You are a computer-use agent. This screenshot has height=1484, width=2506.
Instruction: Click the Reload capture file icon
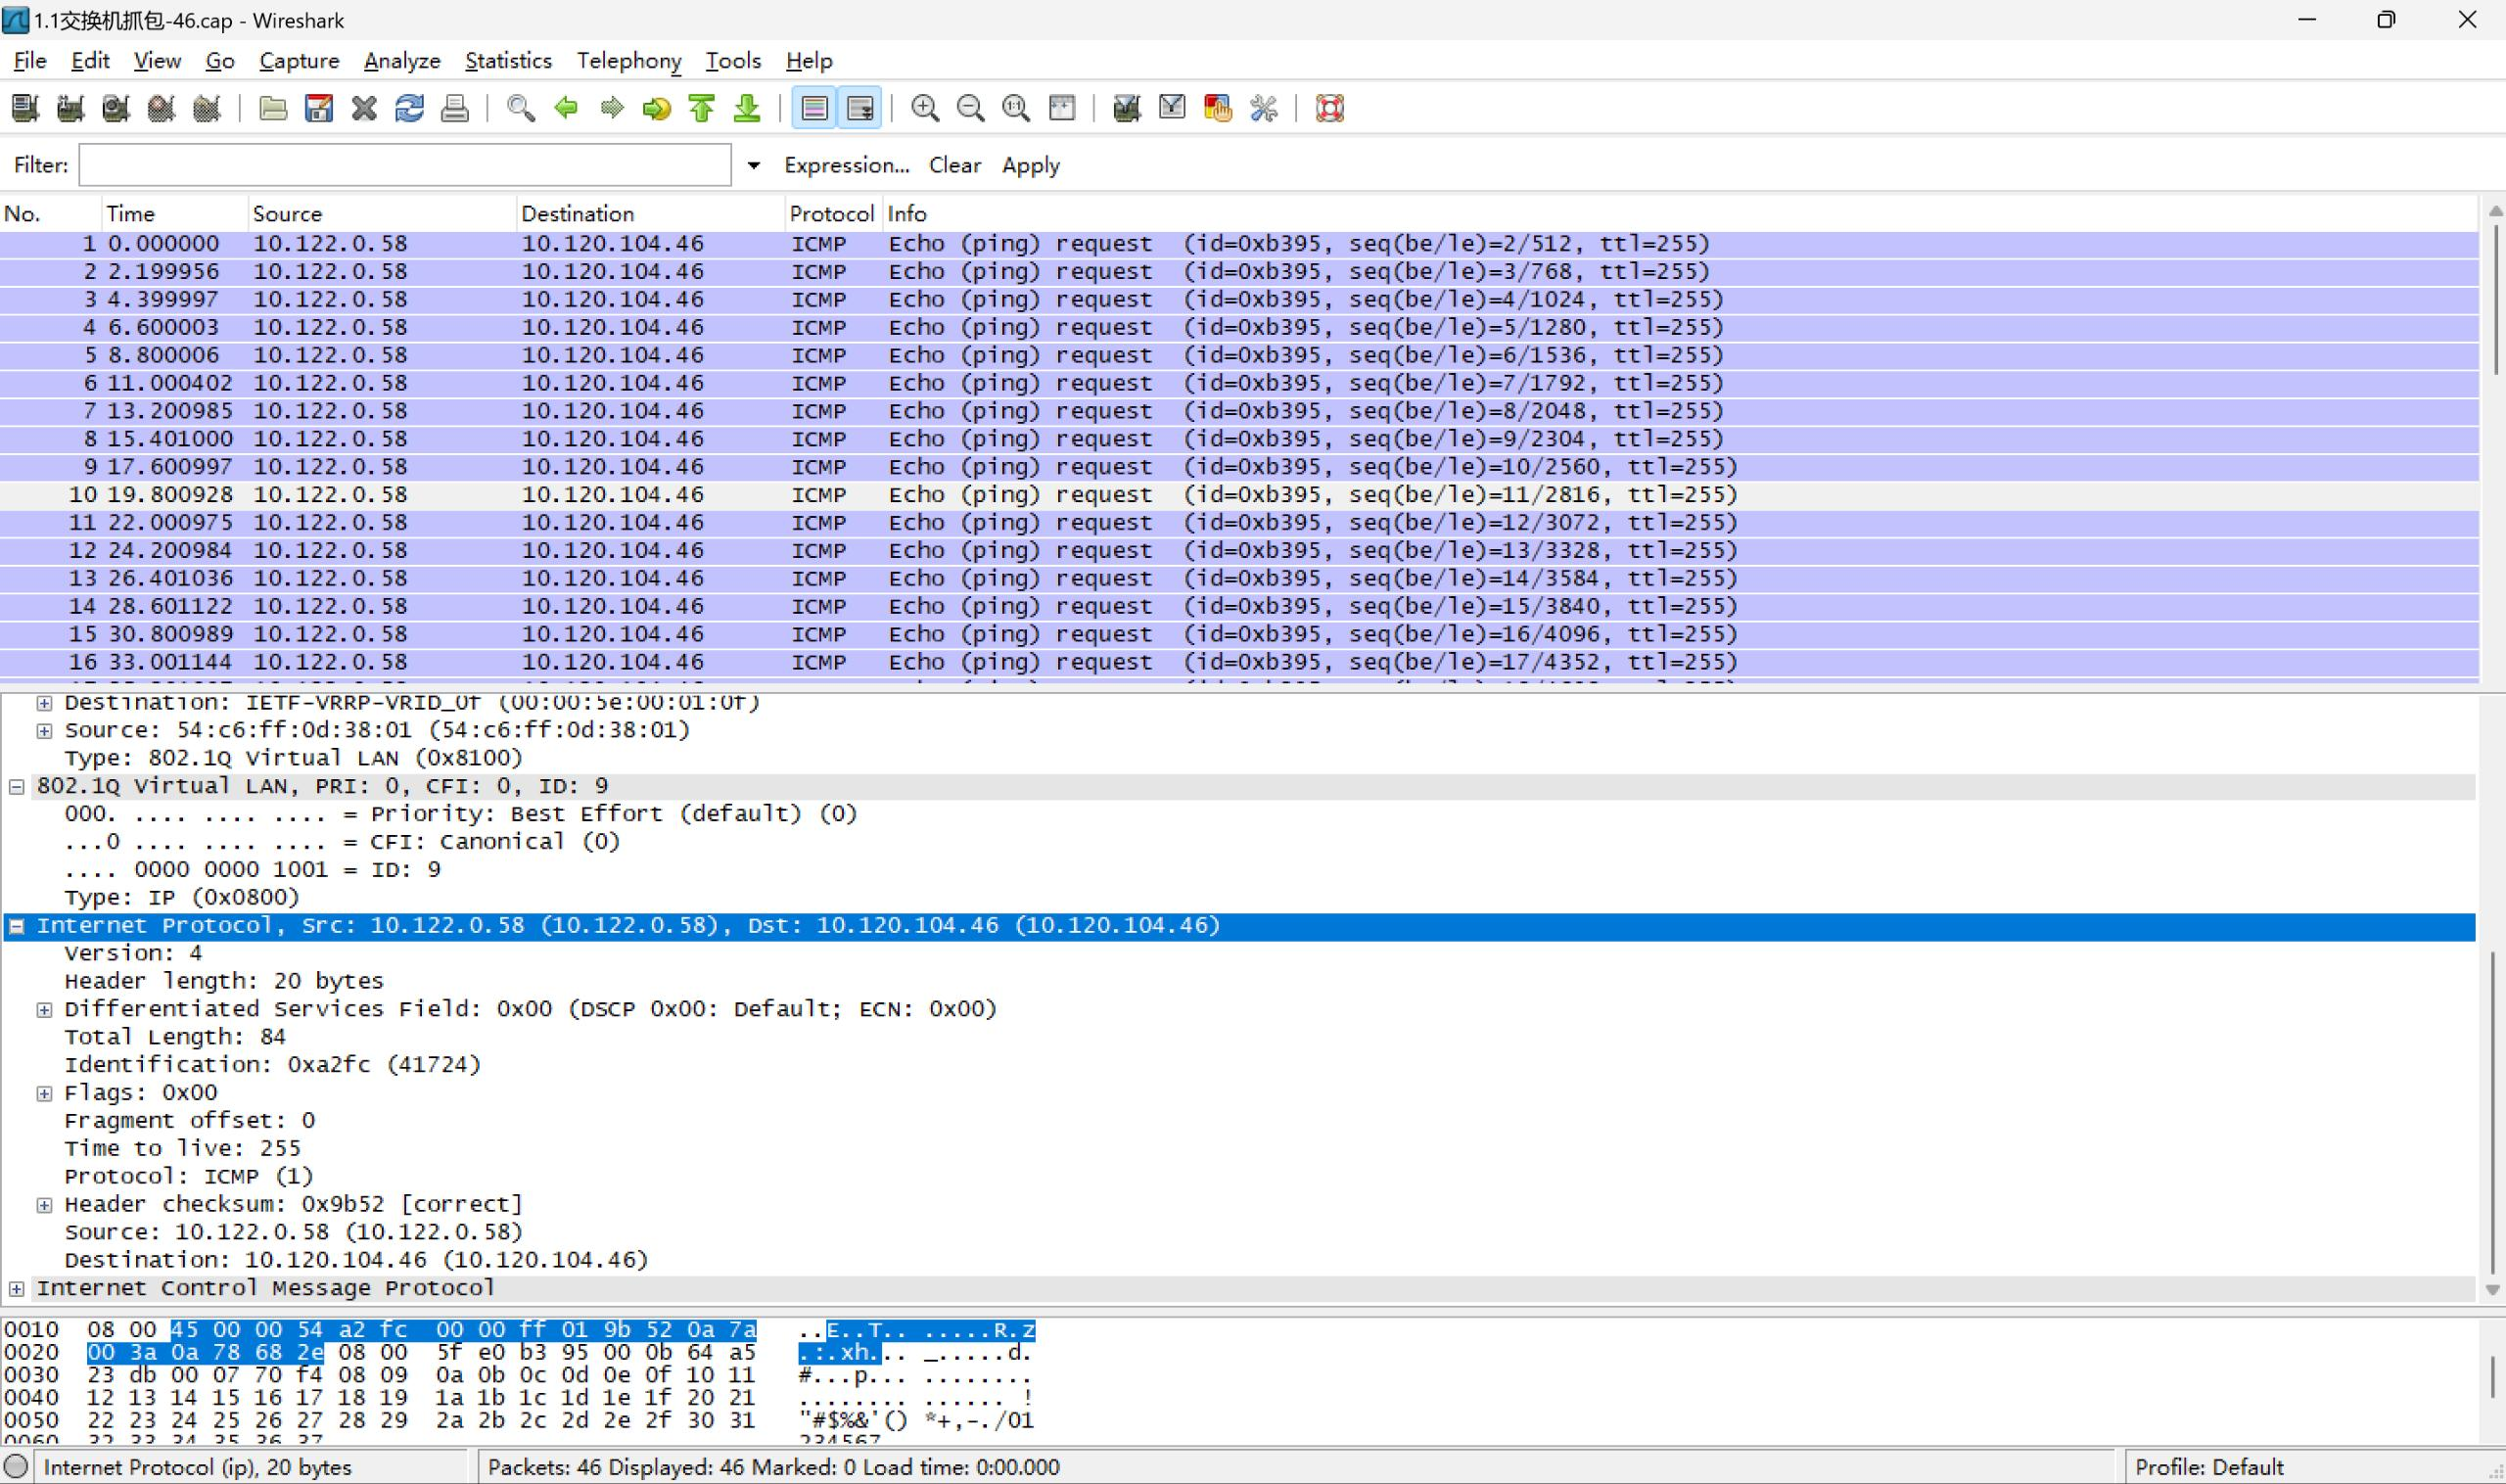click(409, 108)
